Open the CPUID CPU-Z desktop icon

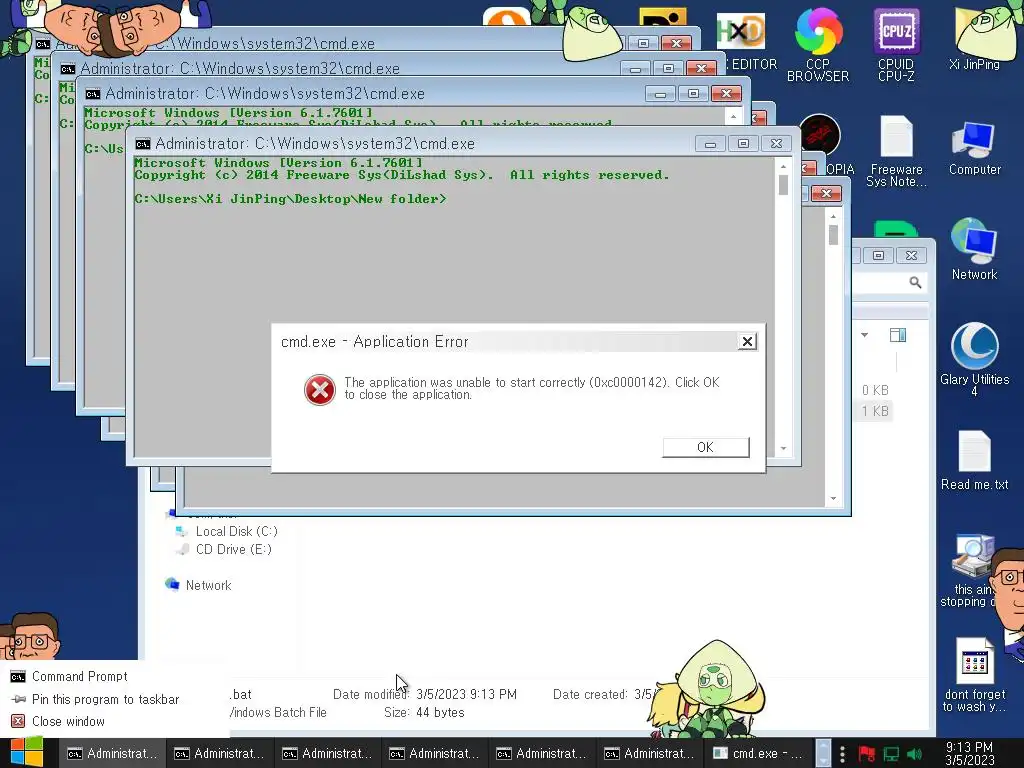coord(896,46)
